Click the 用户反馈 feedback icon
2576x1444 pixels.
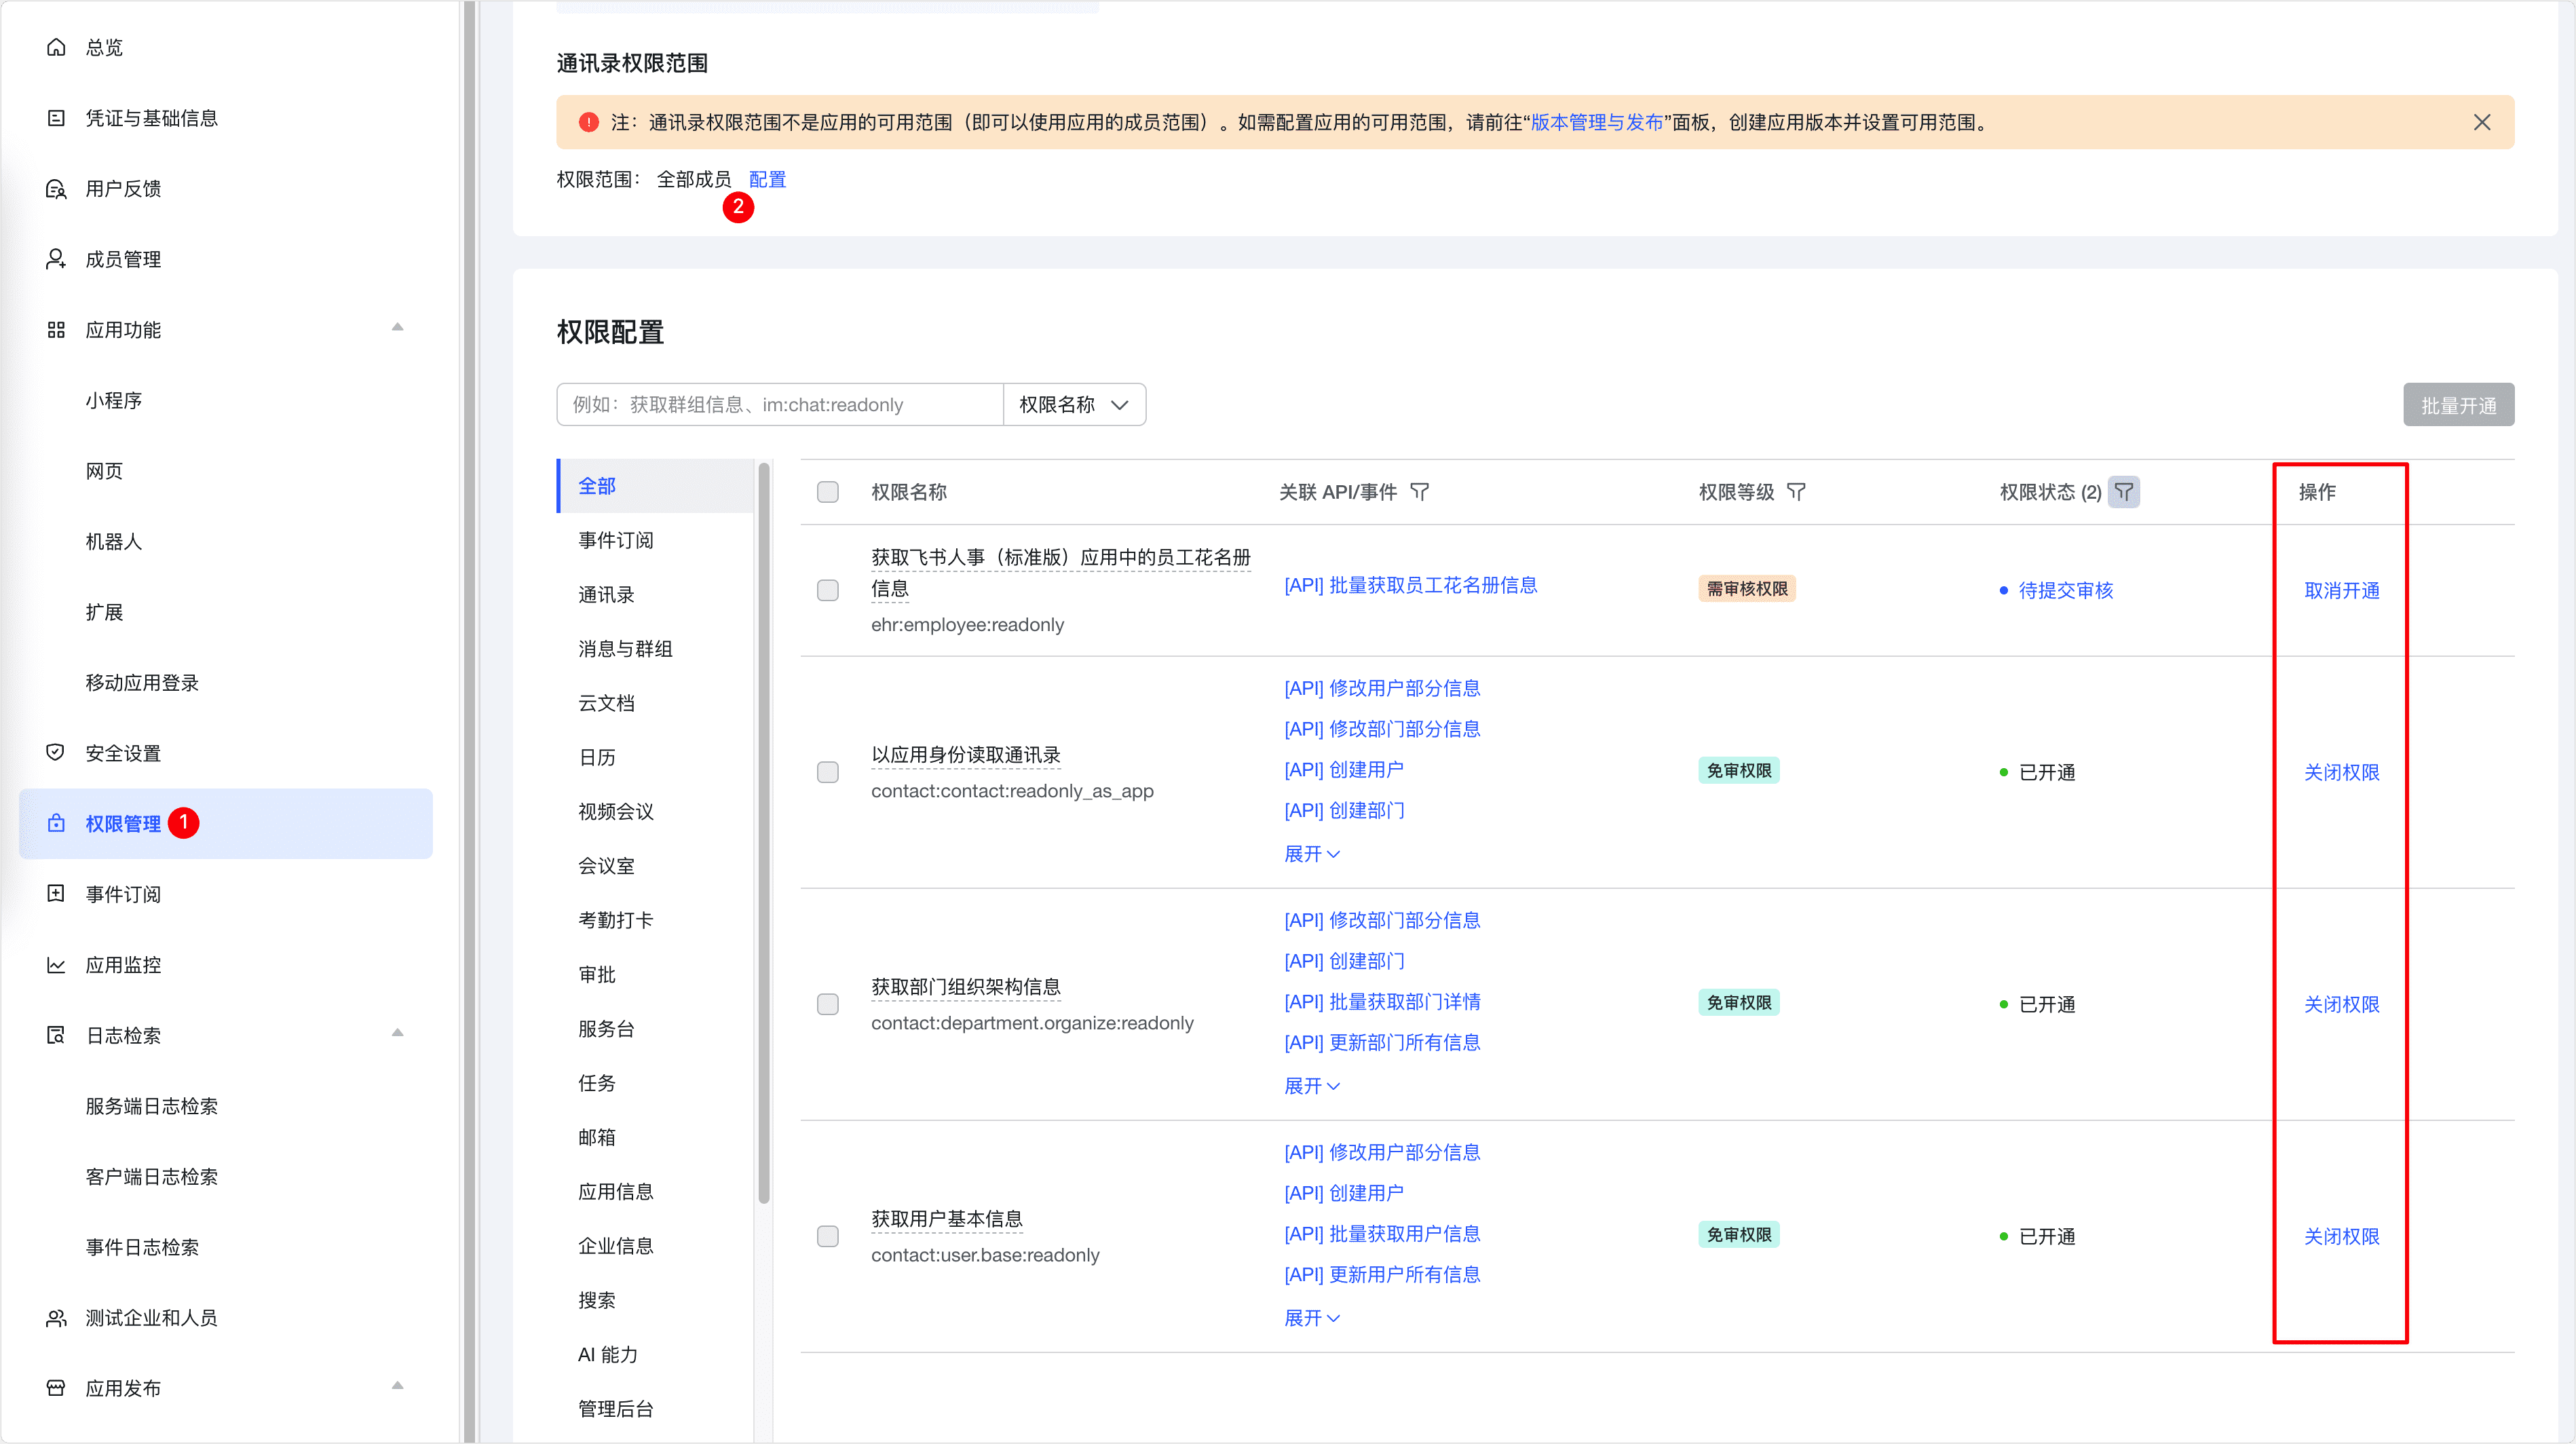click(56, 189)
